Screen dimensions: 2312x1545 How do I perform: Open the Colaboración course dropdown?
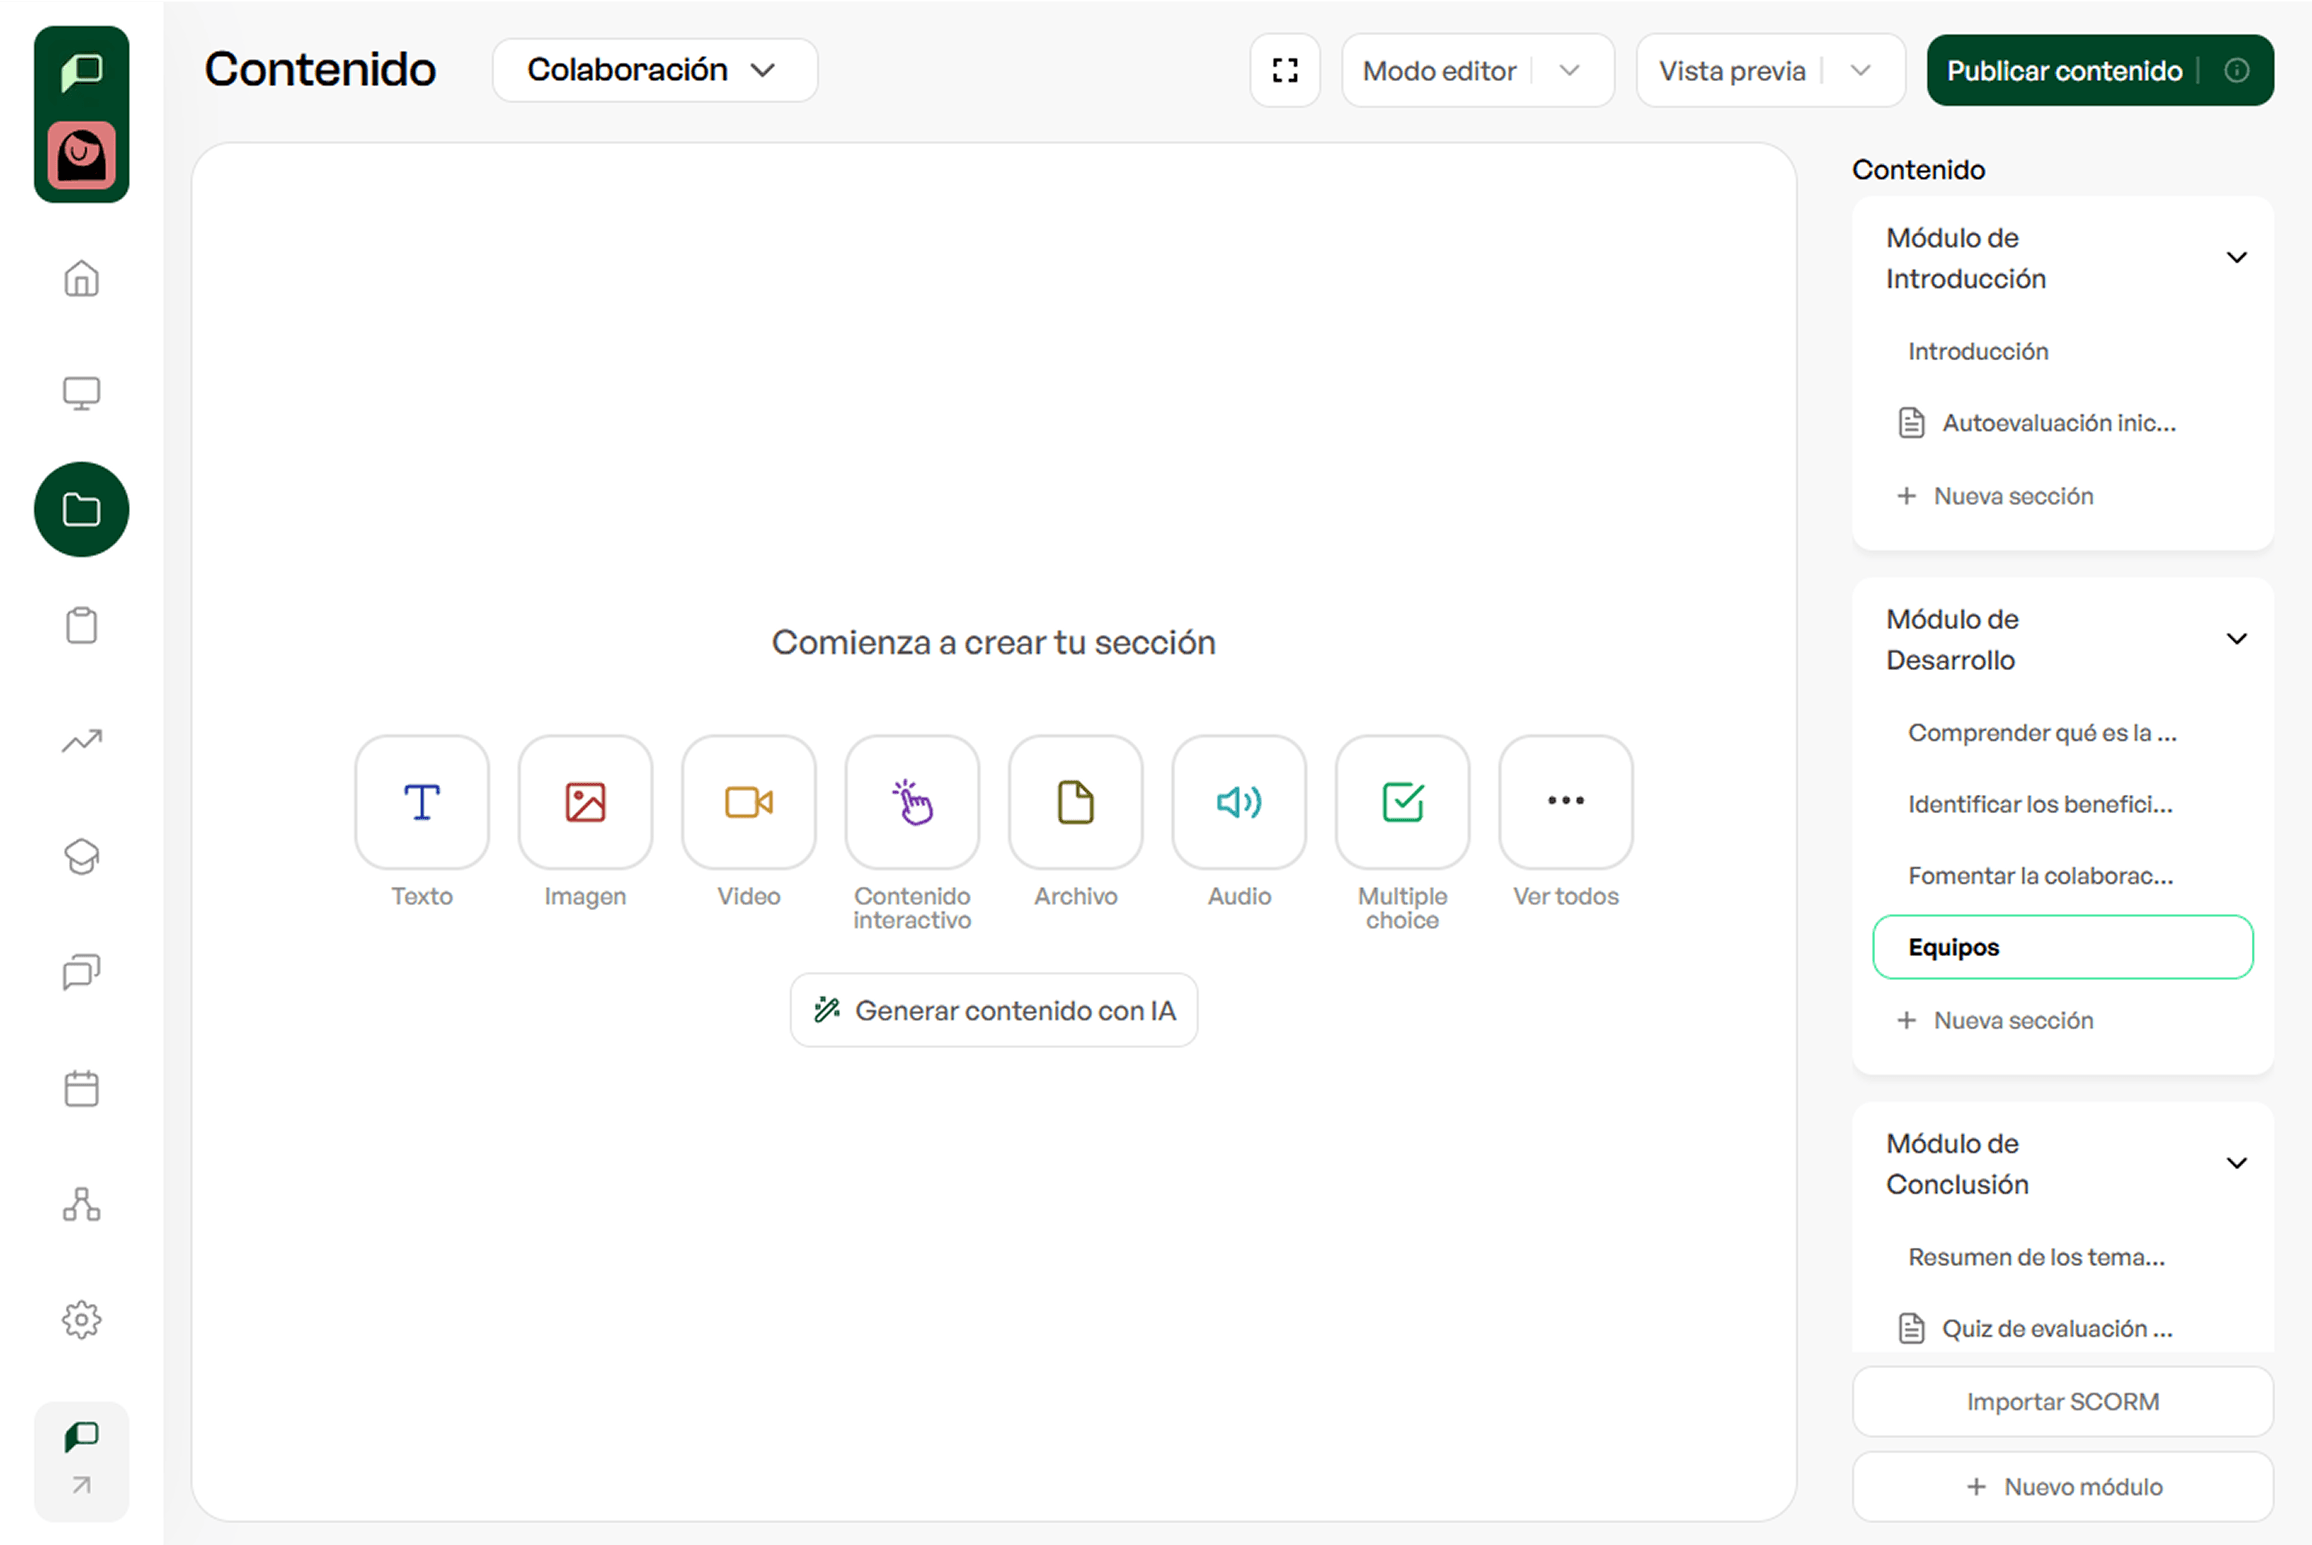coord(654,70)
